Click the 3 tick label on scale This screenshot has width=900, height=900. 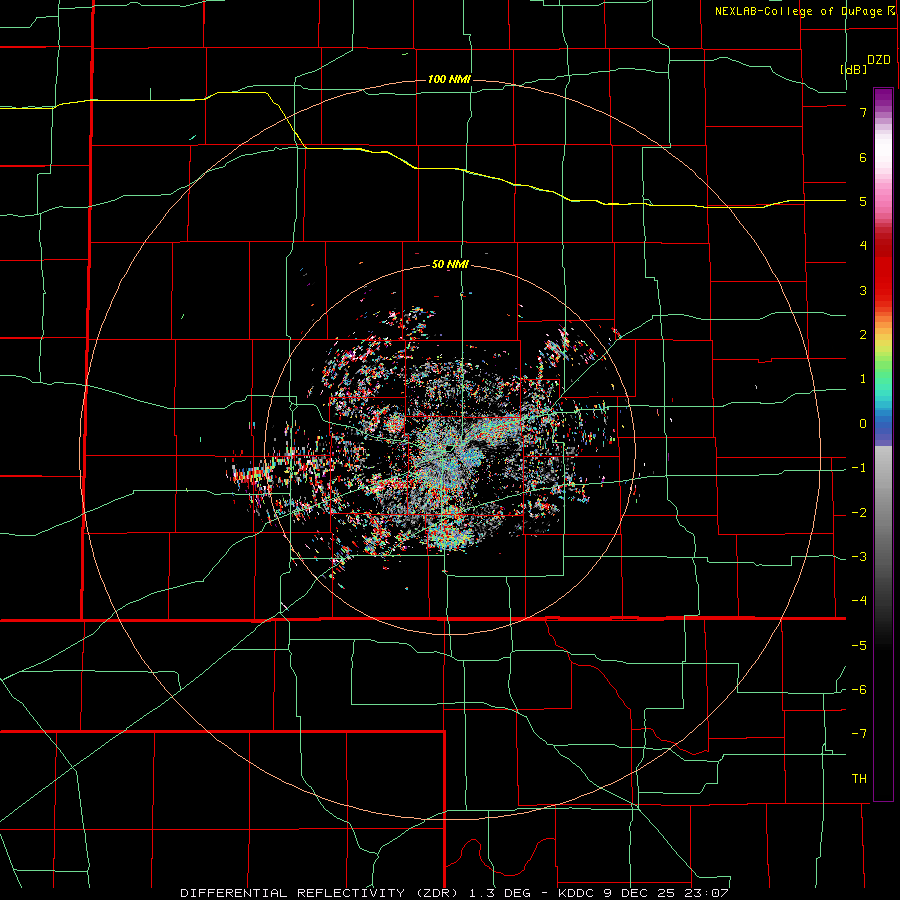[x=863, y=290]
